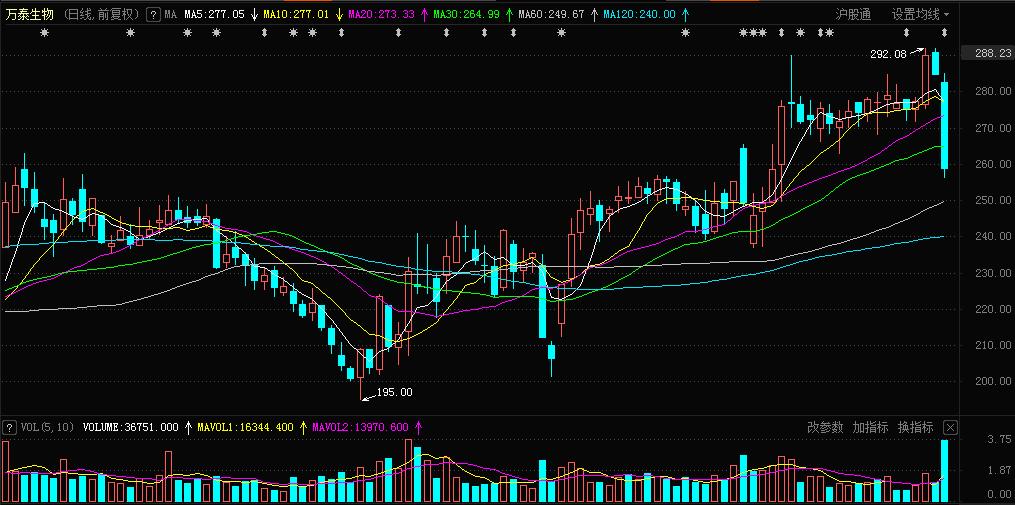Click 换指标 to switch indicator
The height and width of the screenshot is (505, 1015).
(915, 427)
